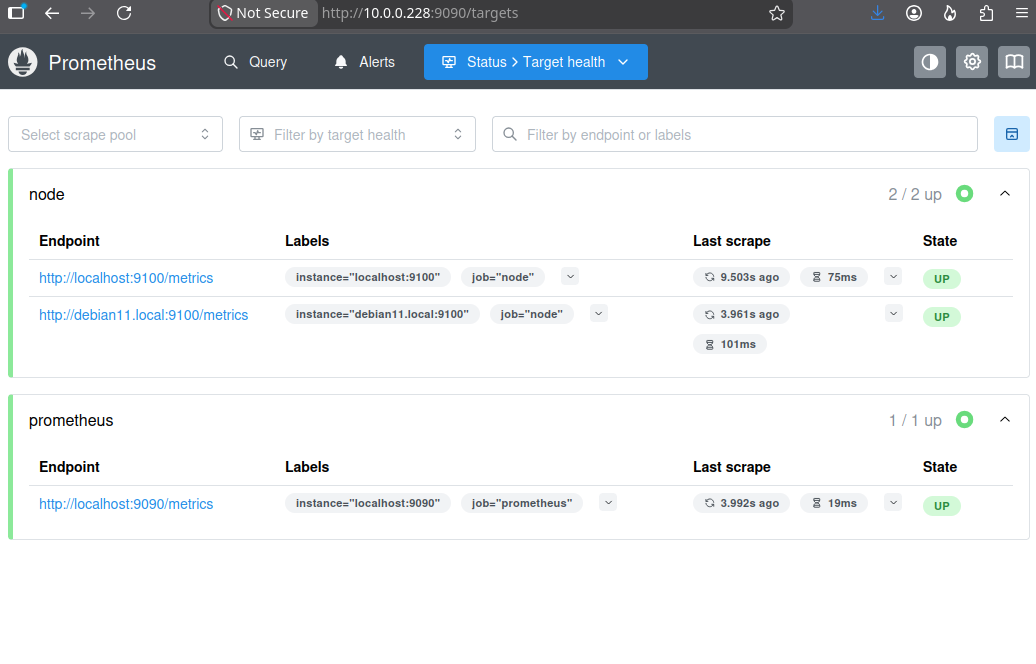The height and width of the screenshot is (664, 1036).
Task: Click the Prometheus flame logo
Action: point(22,63)
